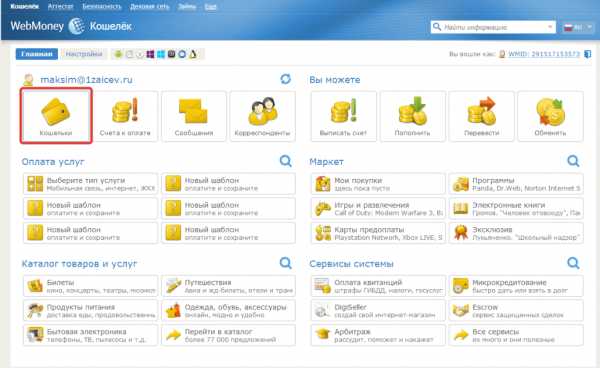Open Билеты in the catalog

point(90,286)
